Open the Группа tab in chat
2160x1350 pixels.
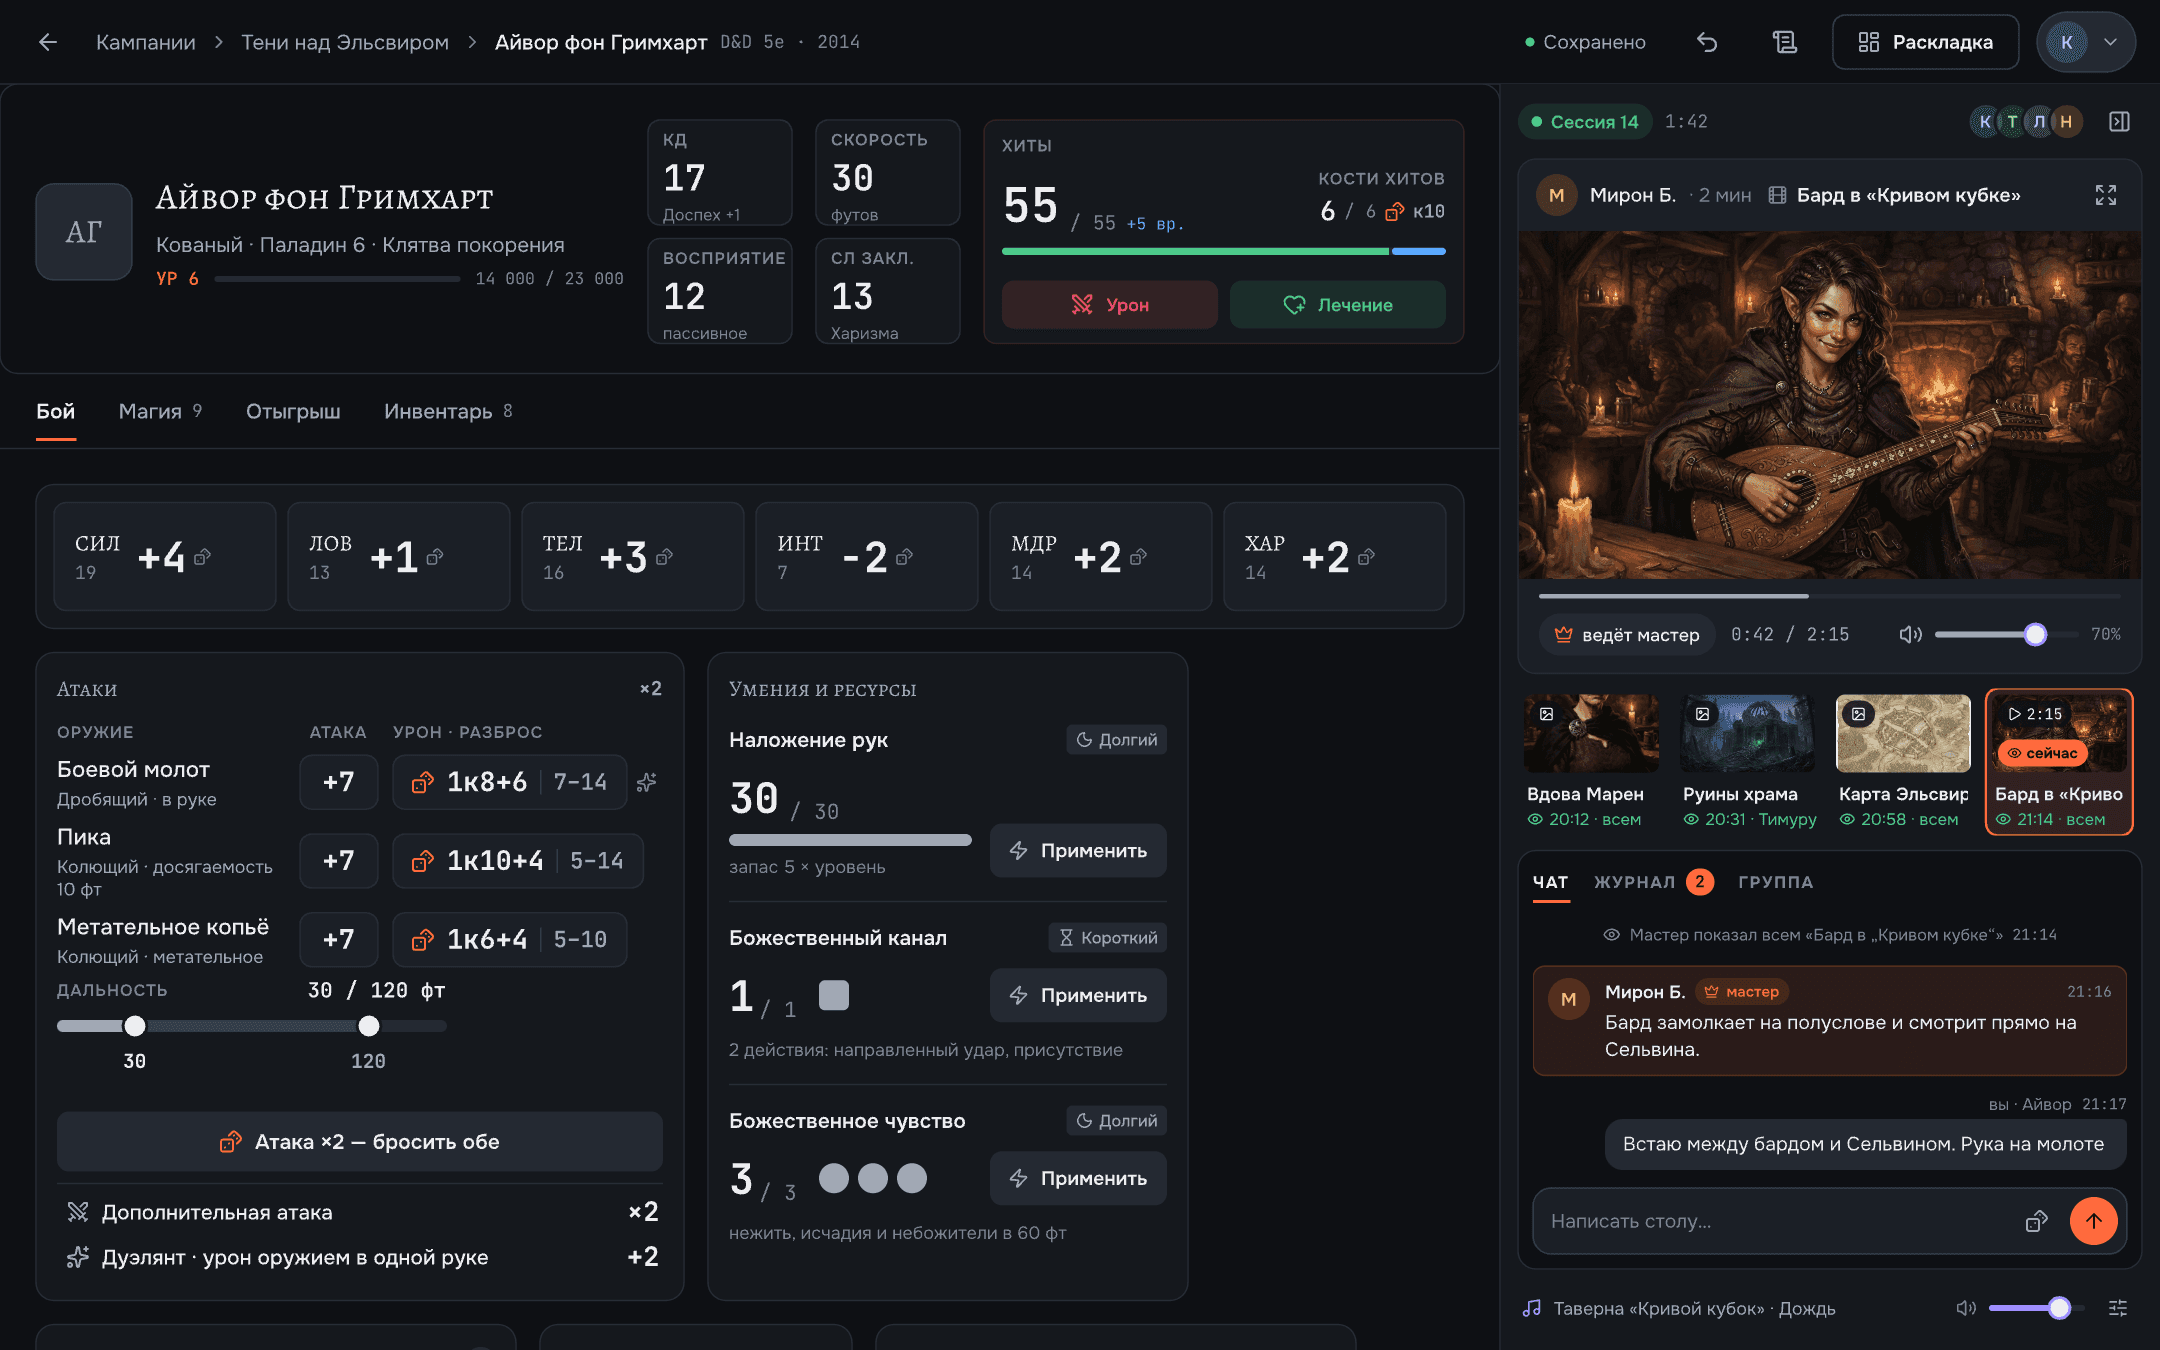coord(1775,882)
